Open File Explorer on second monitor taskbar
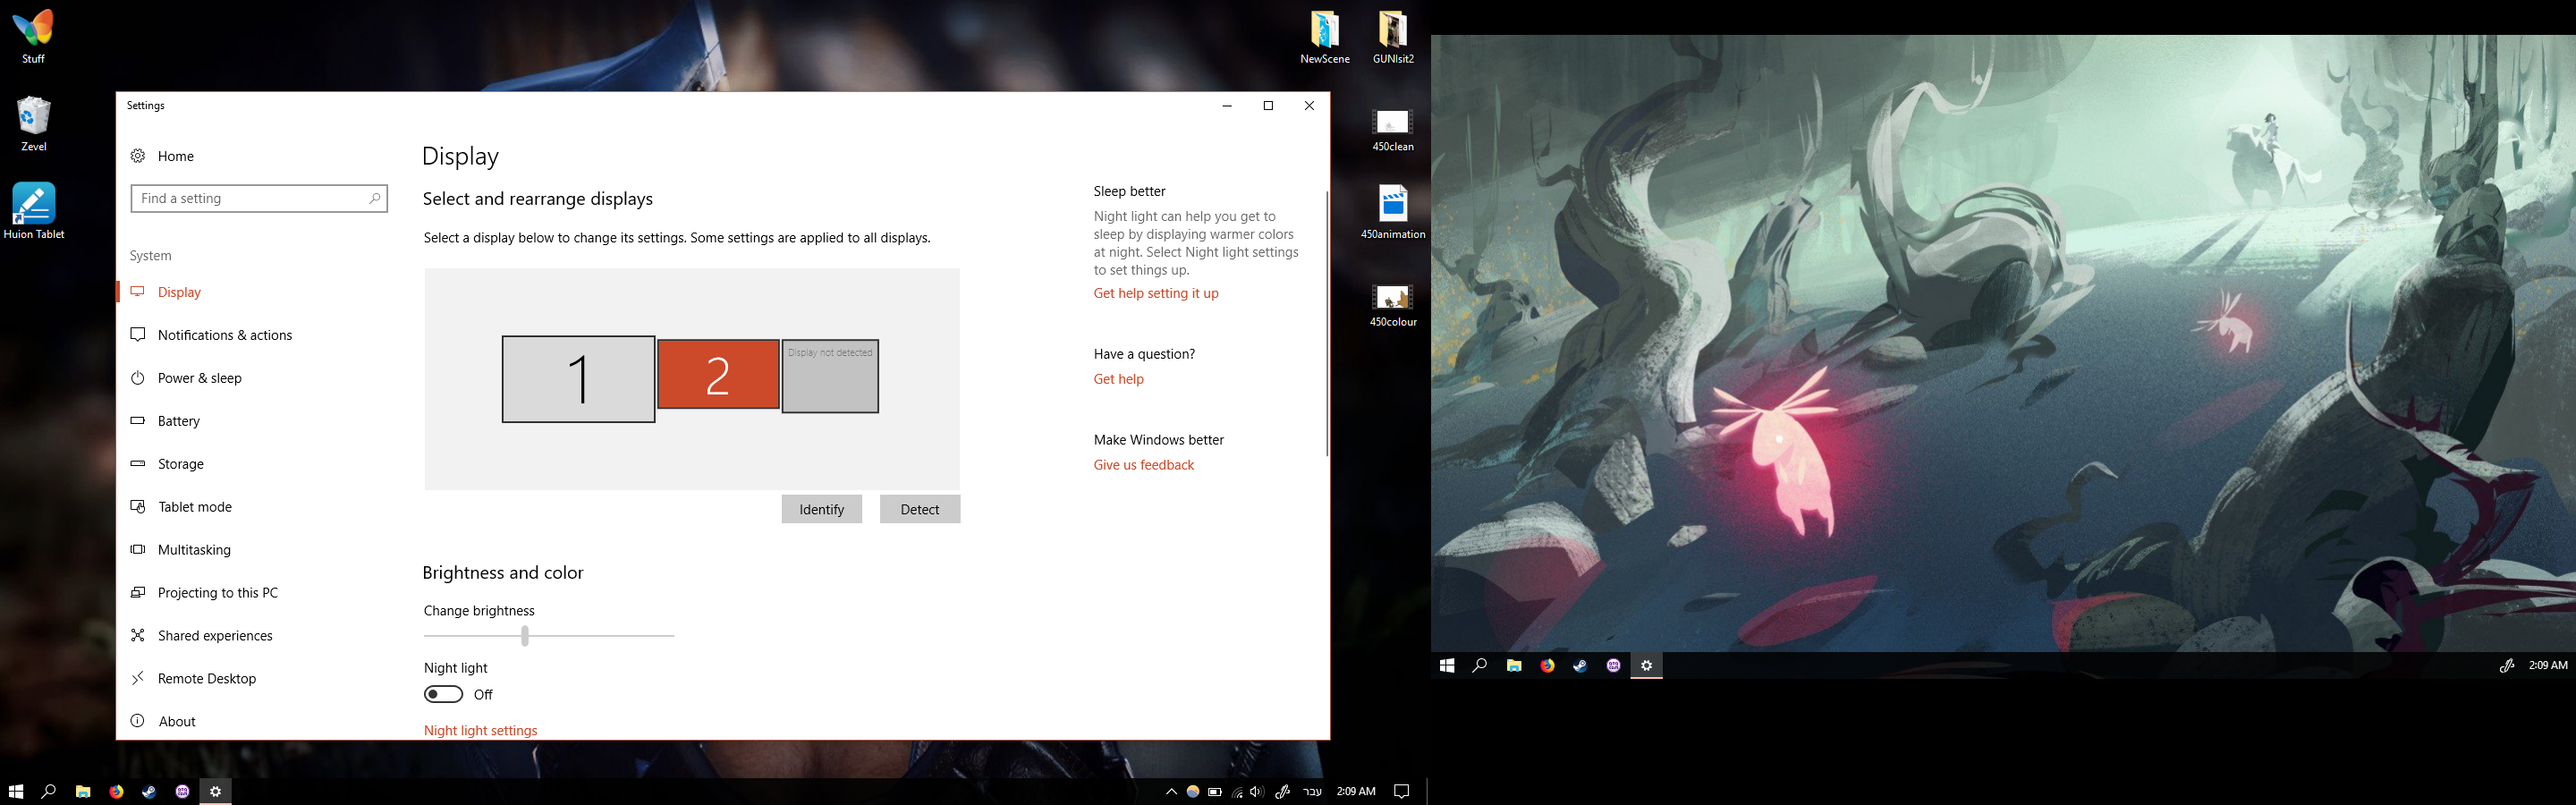This screenshot has width=2576, height=805. [1514, 665]
